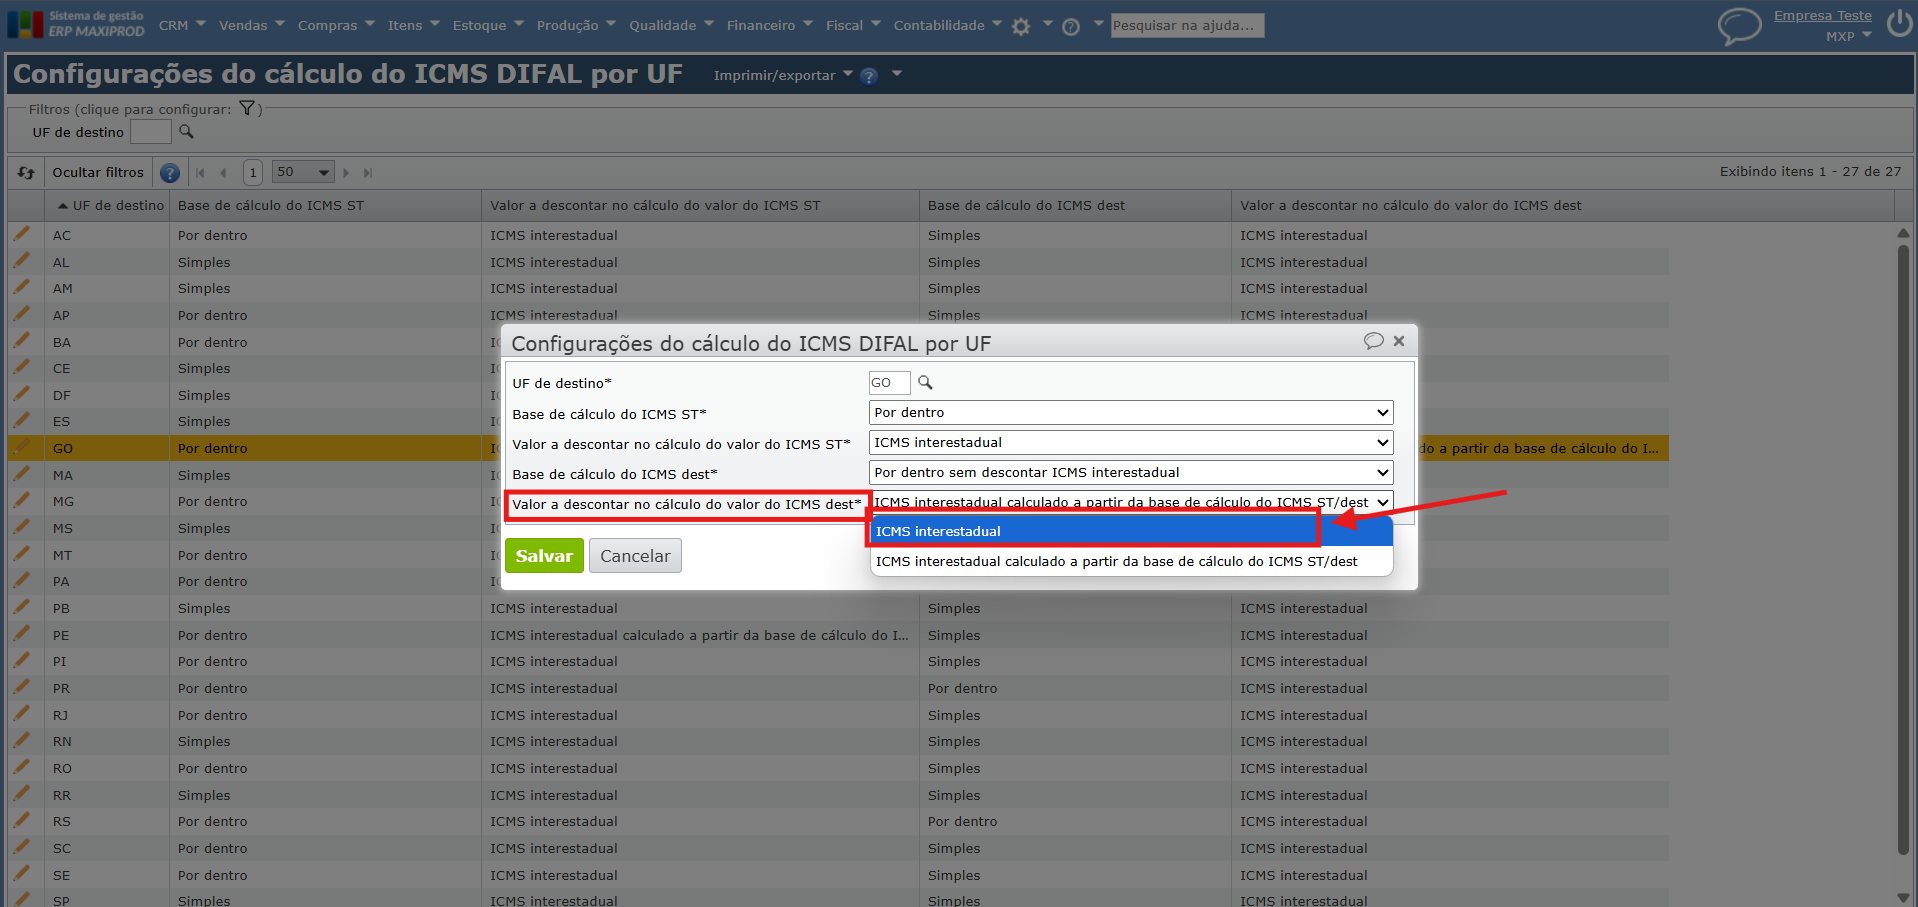
Task: Close the DIFAL configuration dialog
Action: coord(1399,341)
